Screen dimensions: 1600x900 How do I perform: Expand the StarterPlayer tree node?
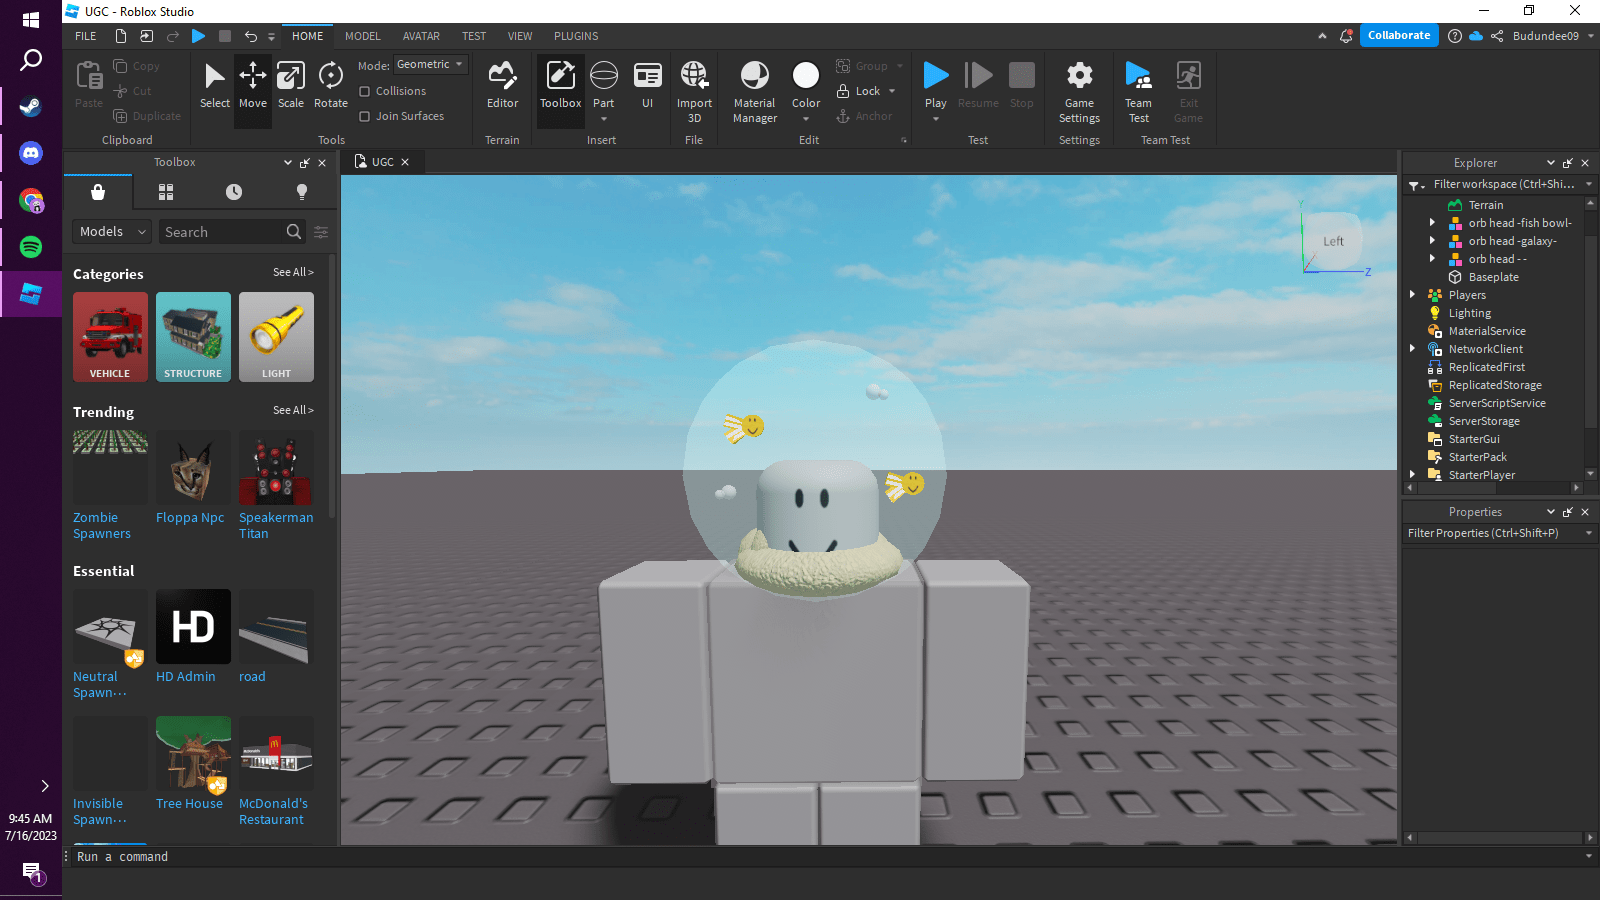(x=1412, y=475)
